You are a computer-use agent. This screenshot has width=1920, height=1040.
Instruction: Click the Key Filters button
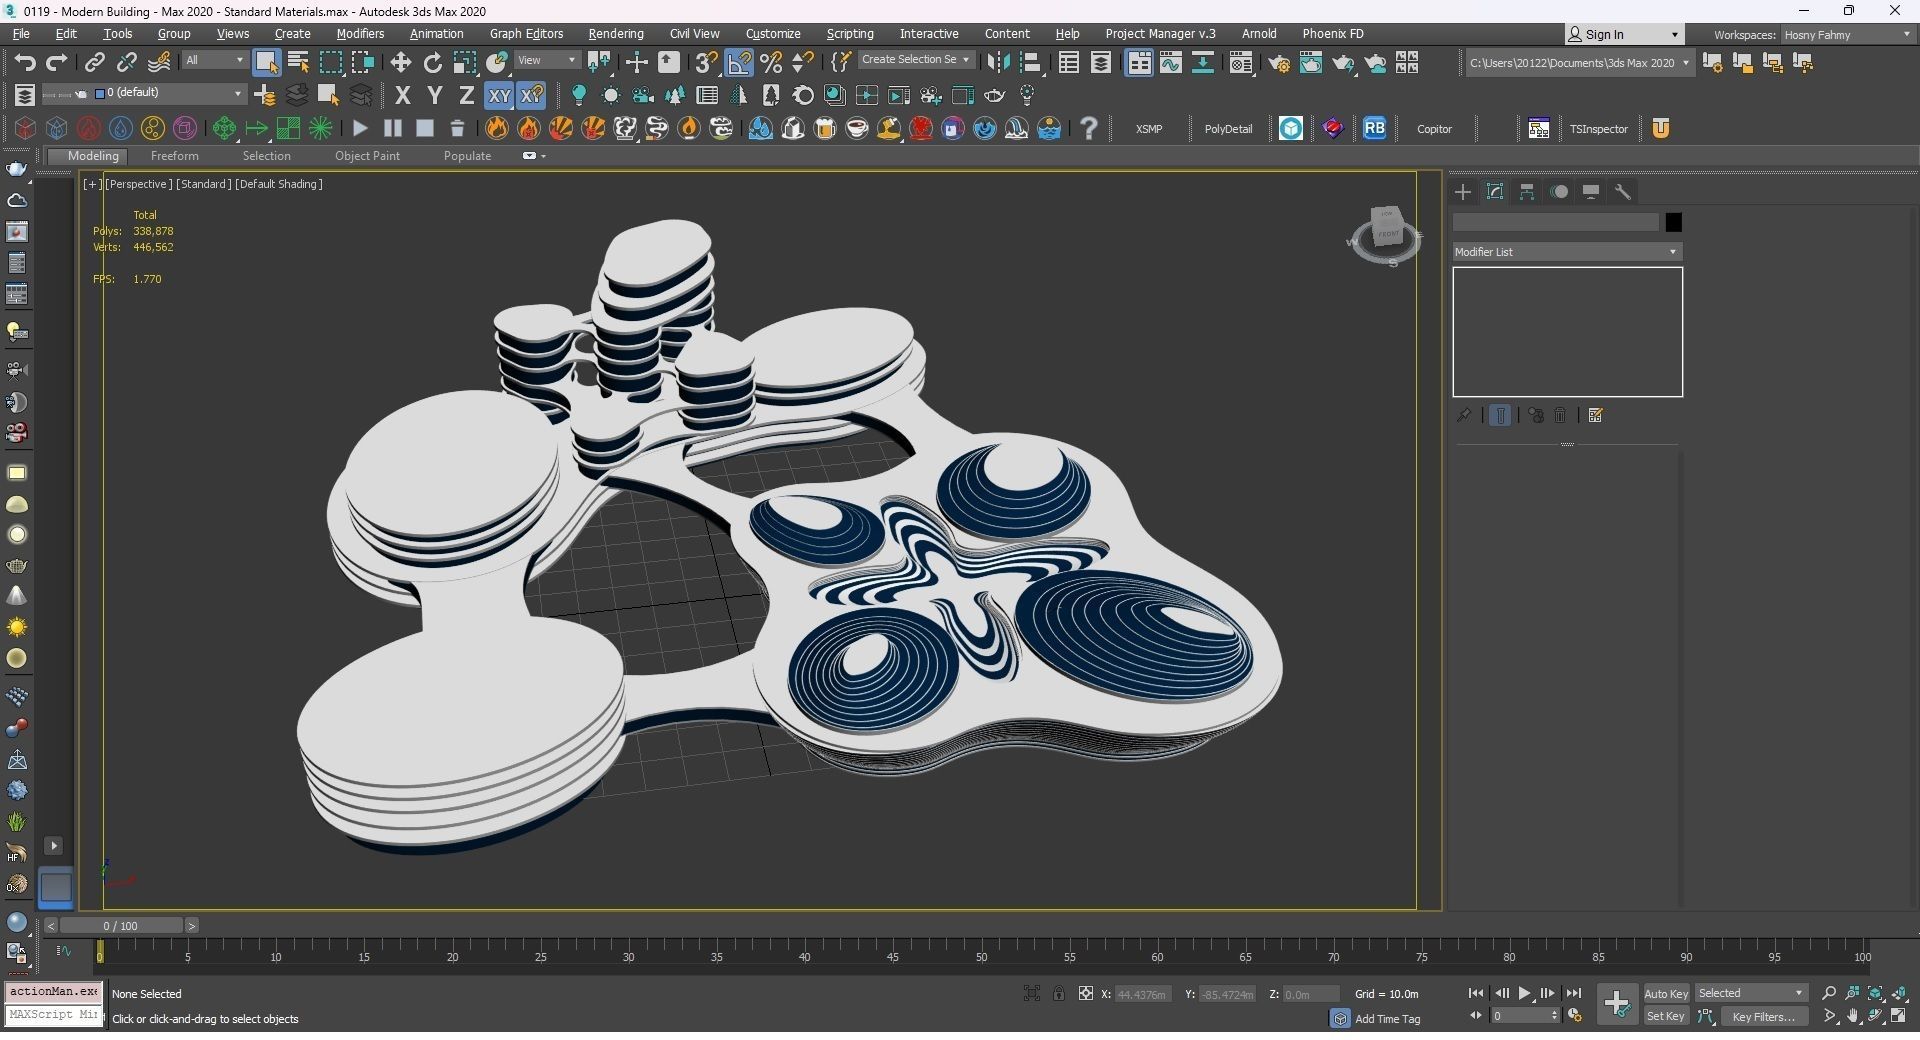click(1763, 1016)
